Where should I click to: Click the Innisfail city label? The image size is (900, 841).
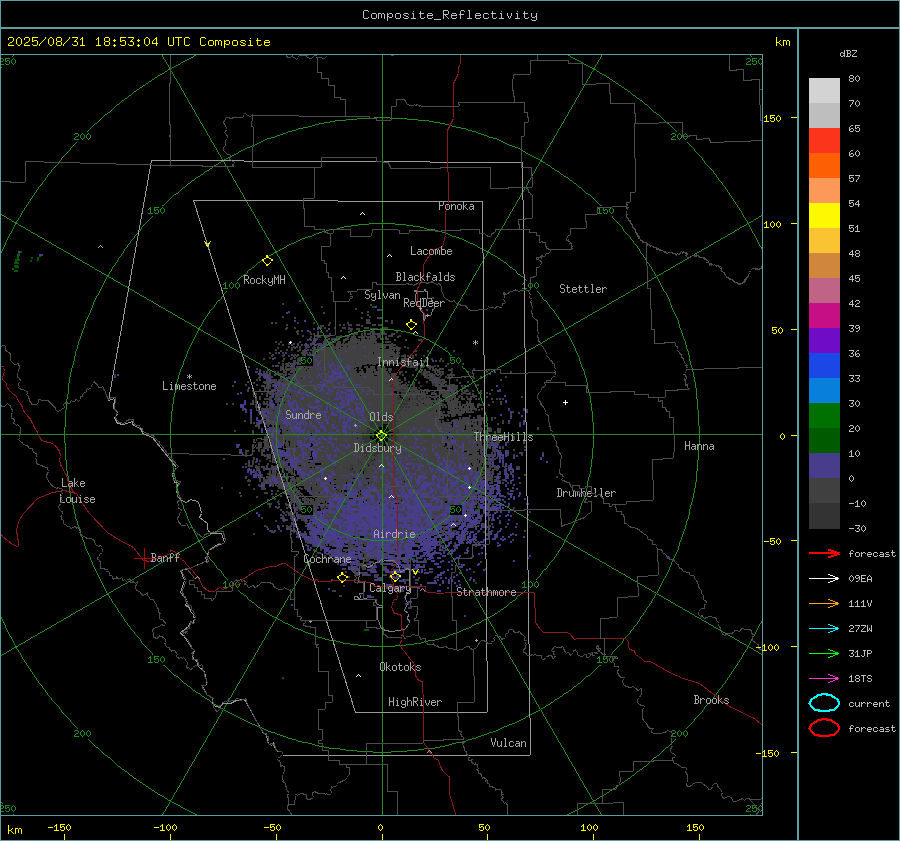tap(403, 362)
